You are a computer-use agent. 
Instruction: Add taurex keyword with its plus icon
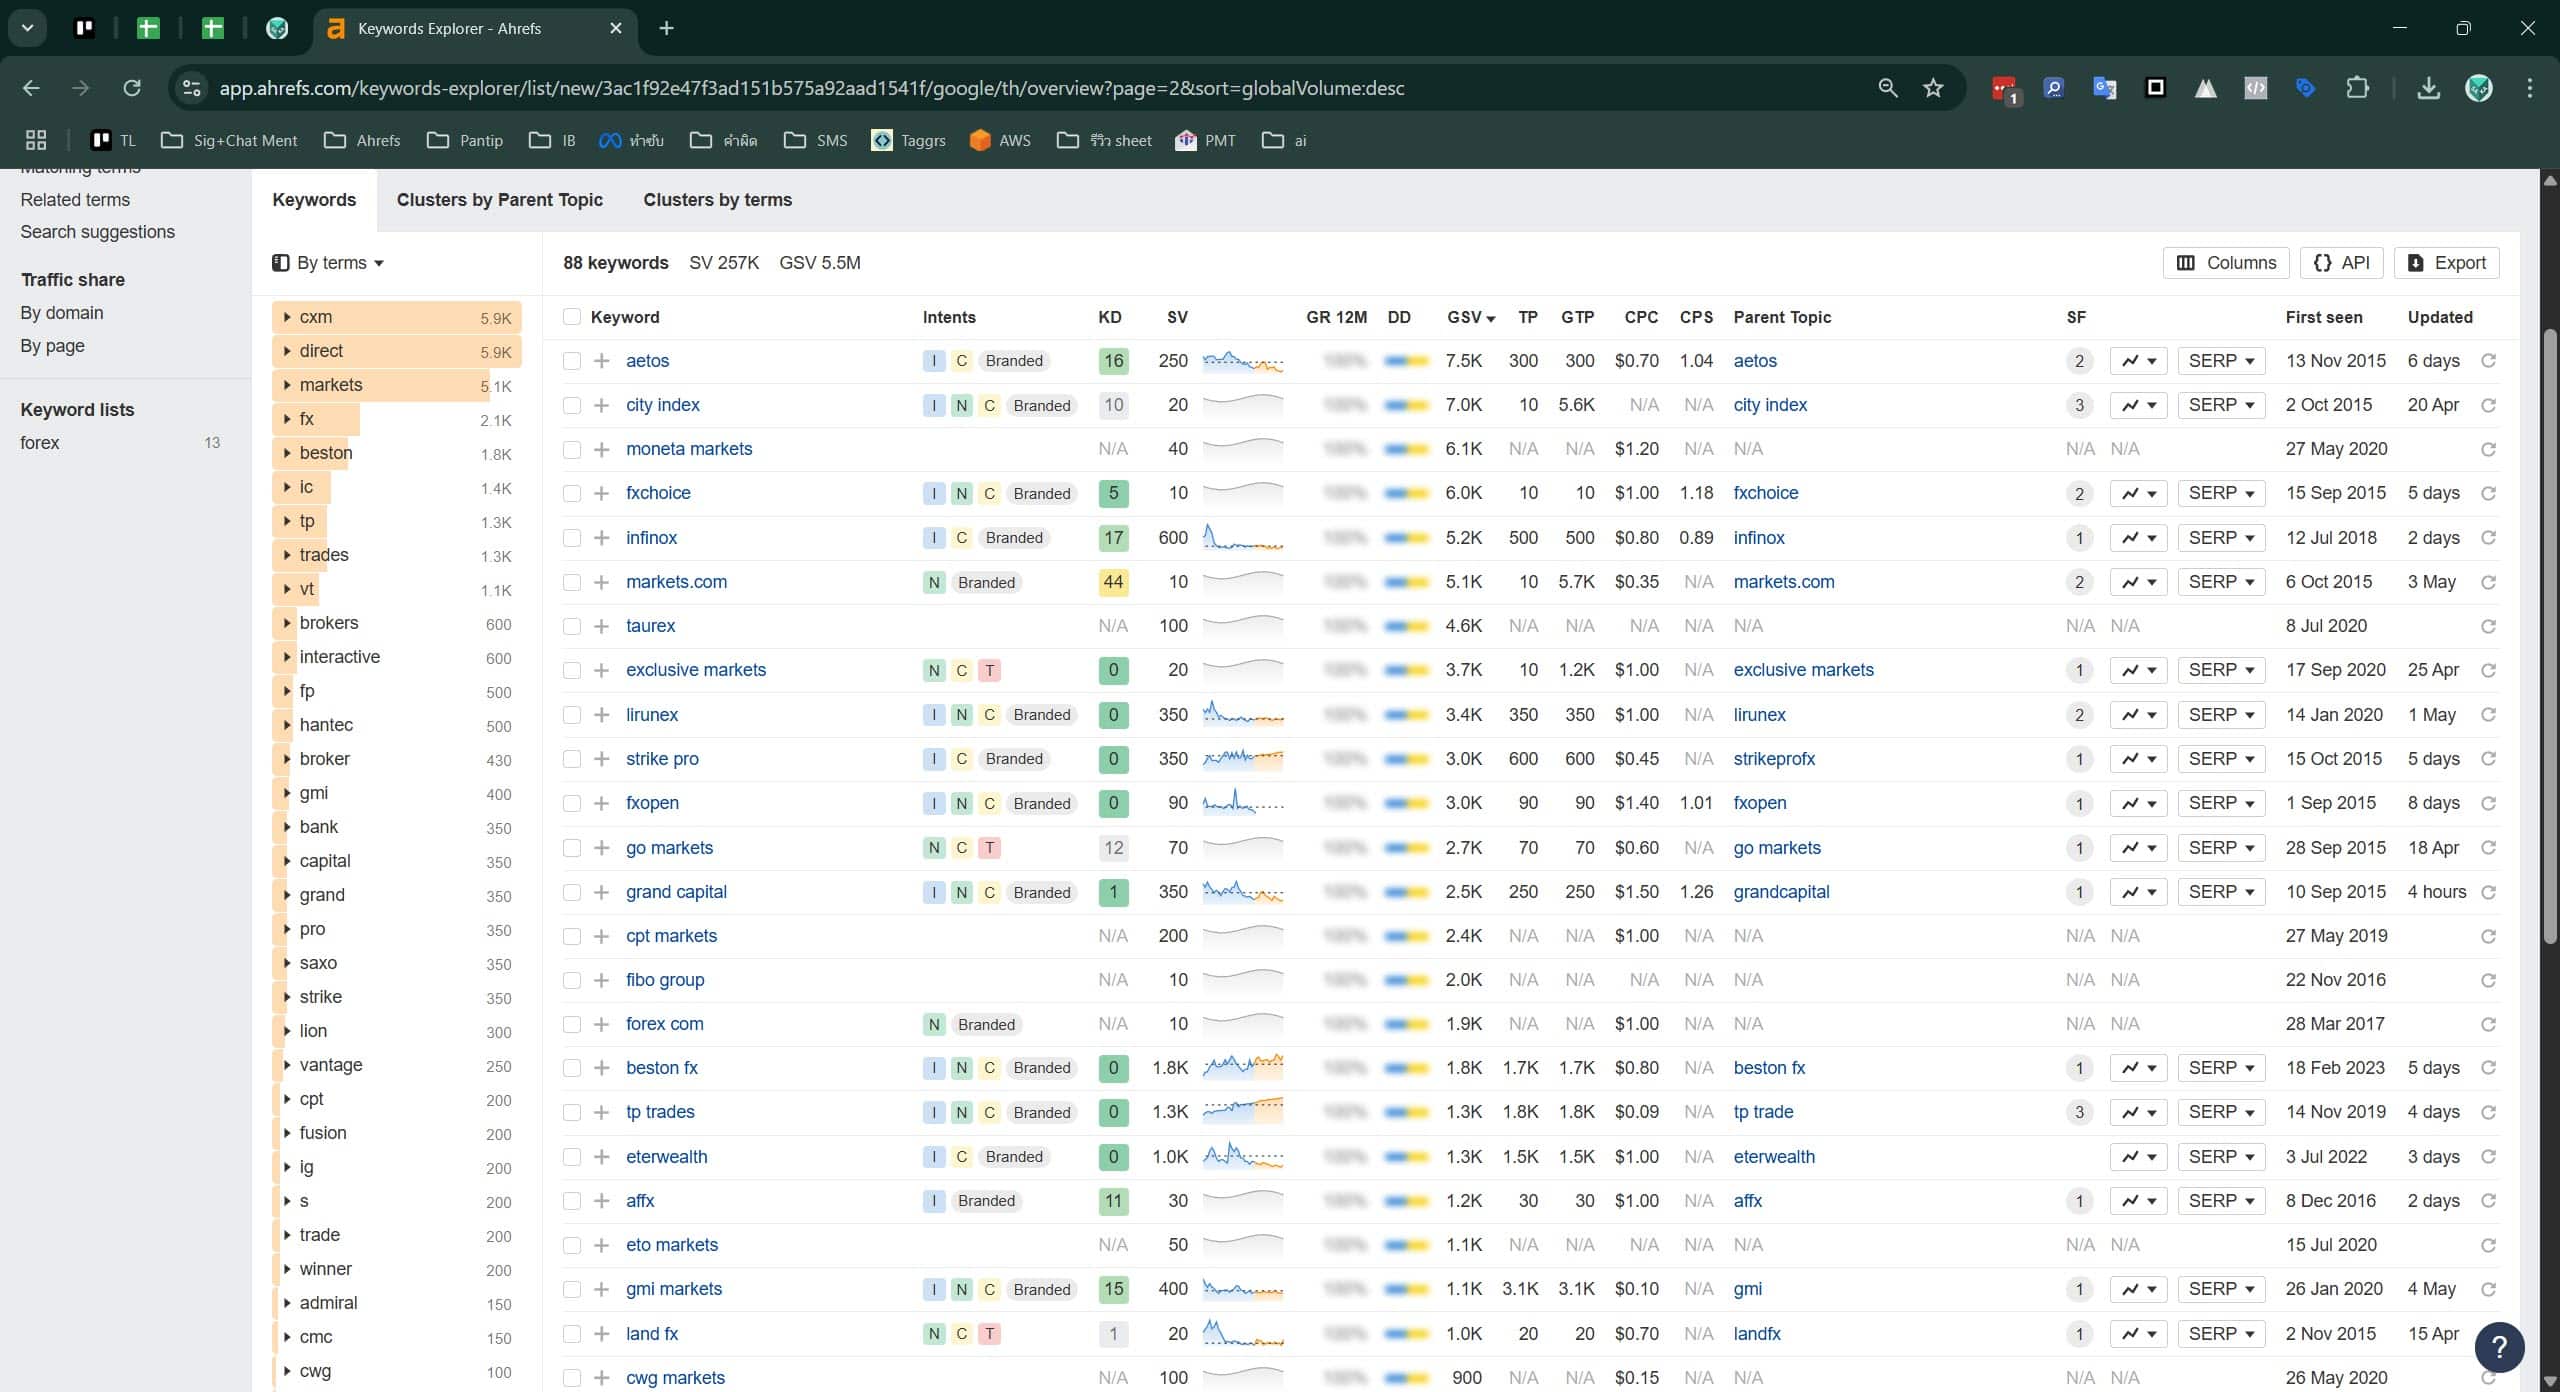(x=601, y=626)
